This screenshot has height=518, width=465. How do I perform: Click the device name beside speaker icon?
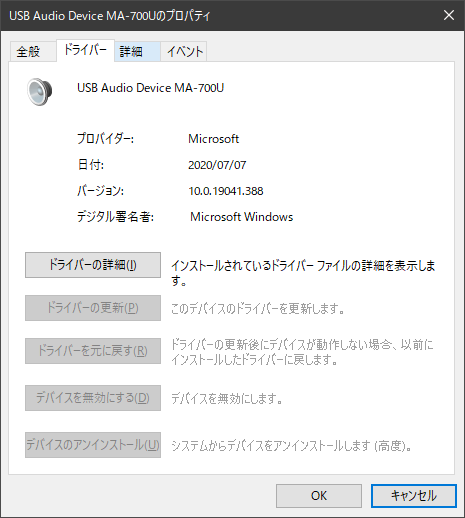[151, 88]
